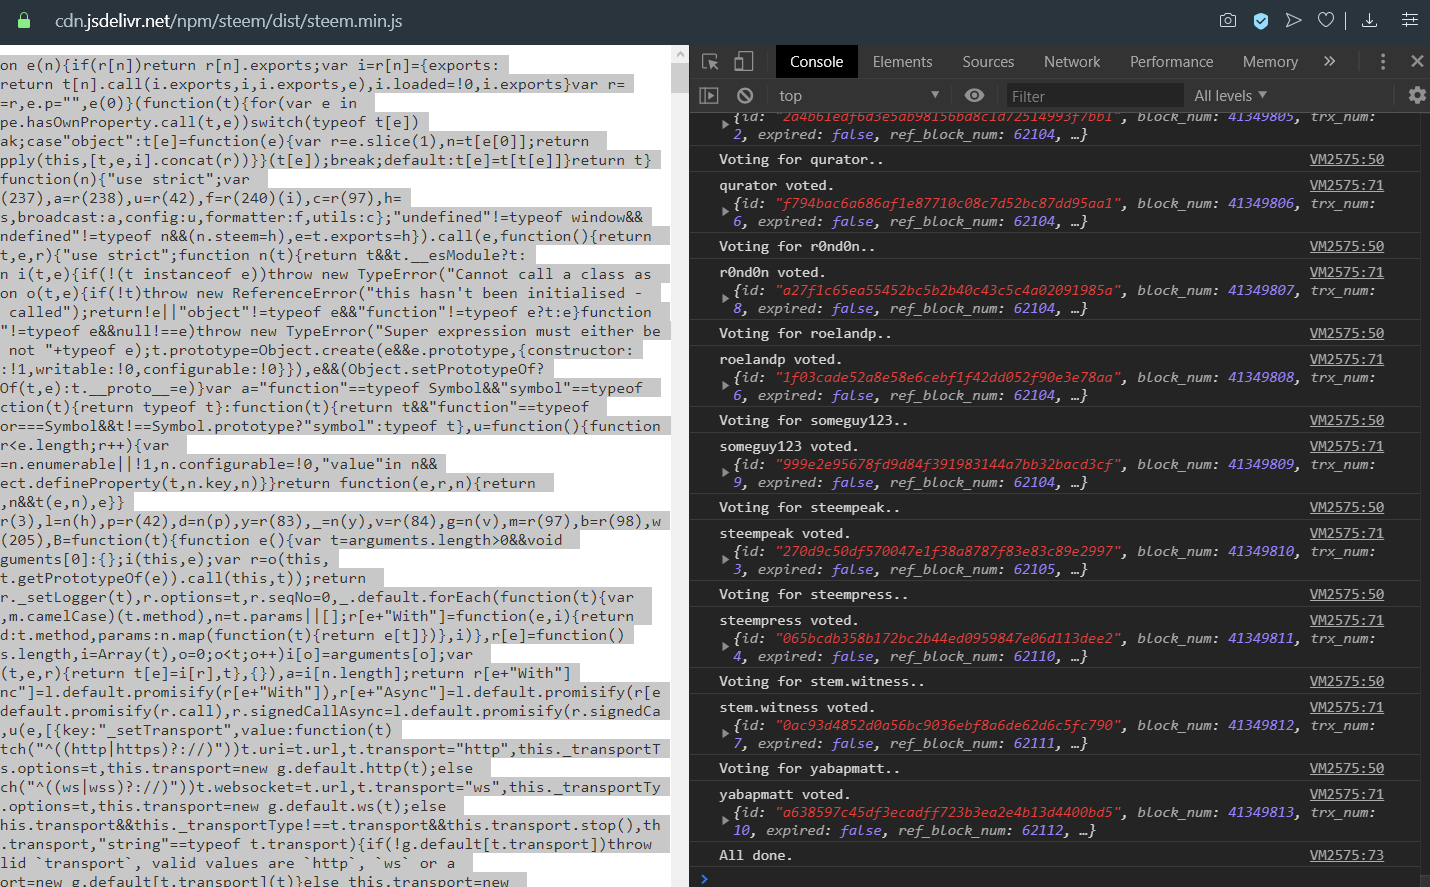This screenshot has width=1430, height=887.
Task: Open VM2575:50 link beside 'Voting for steempeak..'
Action: click(1347, 508)
